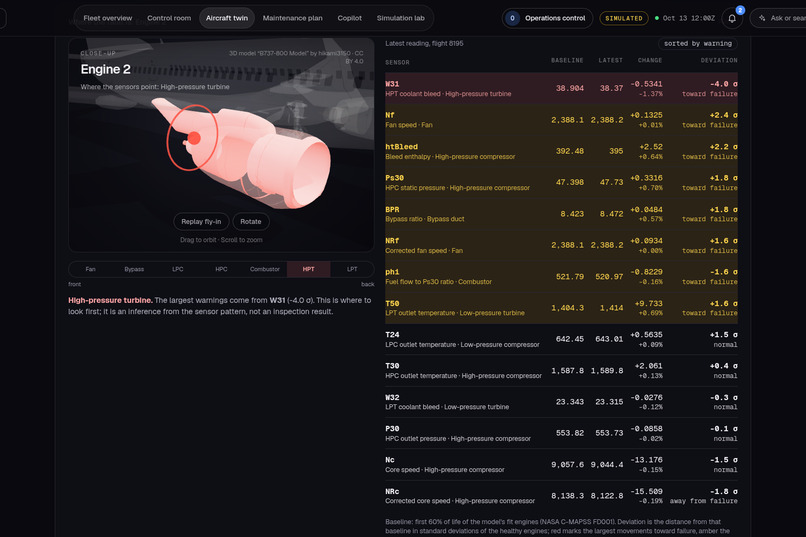Select the LPC engine section
The height and width of the screenshot is (537, 806).
coord(178,269)
